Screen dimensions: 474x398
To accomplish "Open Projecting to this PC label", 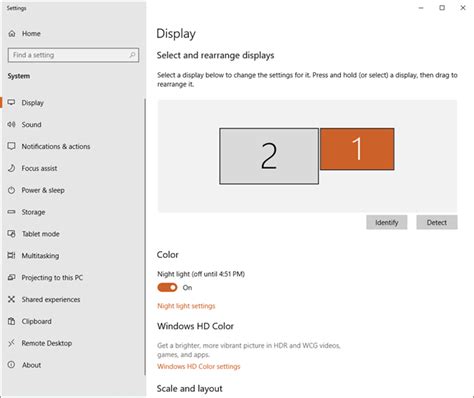I will pos(52,278).
